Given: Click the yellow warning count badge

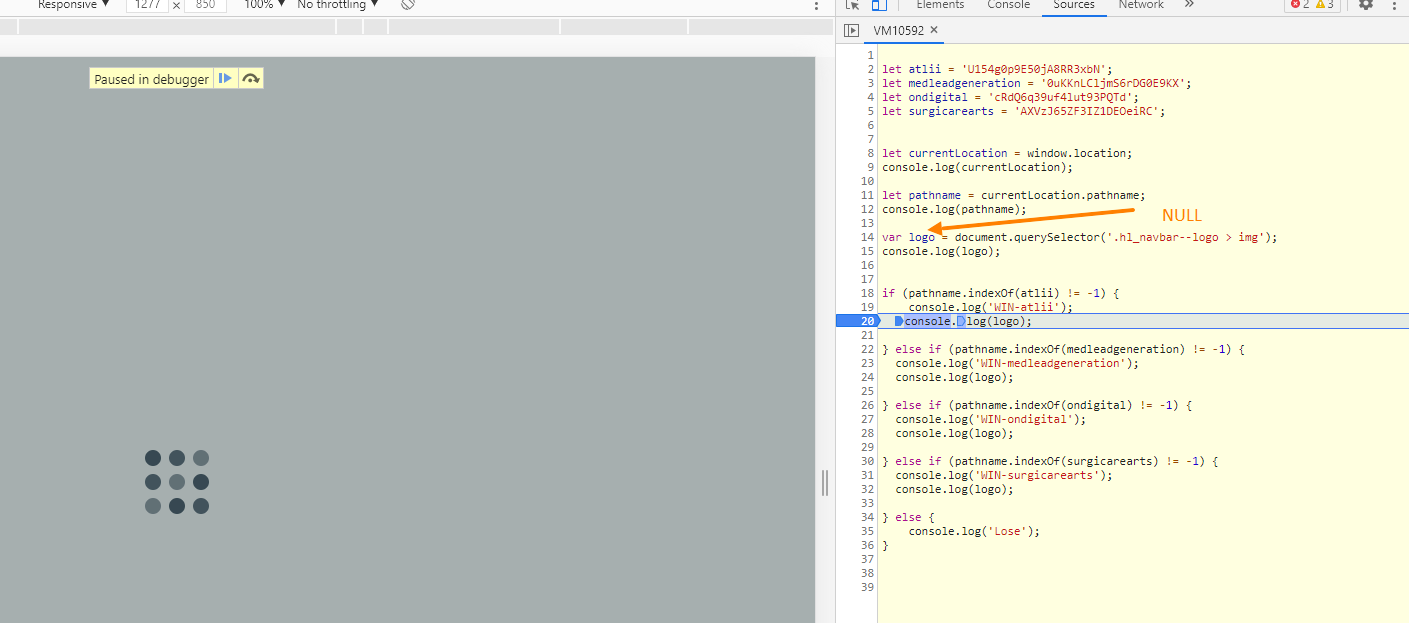Looking at the screenshot, I should [1325, 5].
